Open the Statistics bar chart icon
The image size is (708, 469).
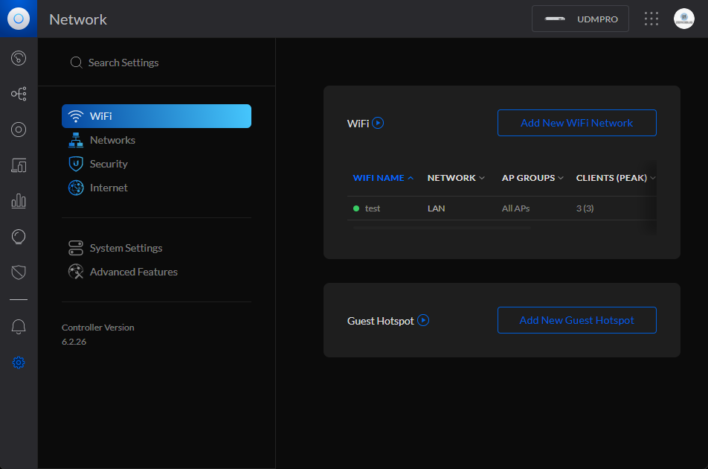18,201
